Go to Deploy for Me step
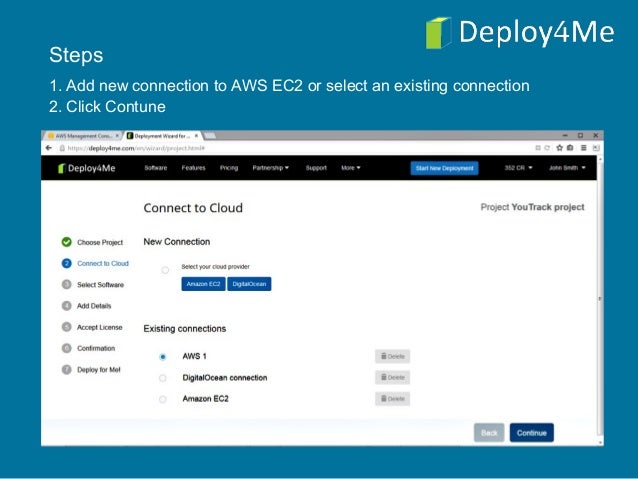 (x=99, y=370)
